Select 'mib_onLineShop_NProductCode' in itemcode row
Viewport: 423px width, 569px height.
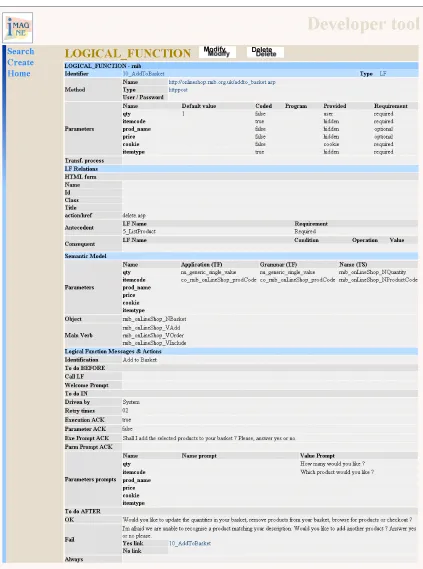(378, 280)
